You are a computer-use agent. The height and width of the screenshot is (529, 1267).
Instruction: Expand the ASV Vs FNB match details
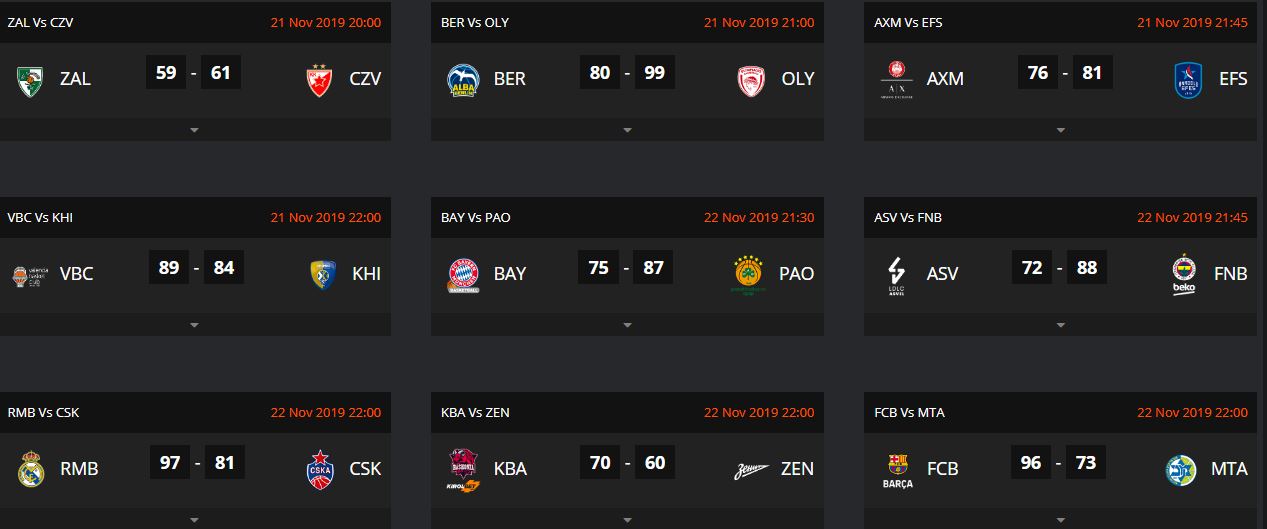[1060, 325]
